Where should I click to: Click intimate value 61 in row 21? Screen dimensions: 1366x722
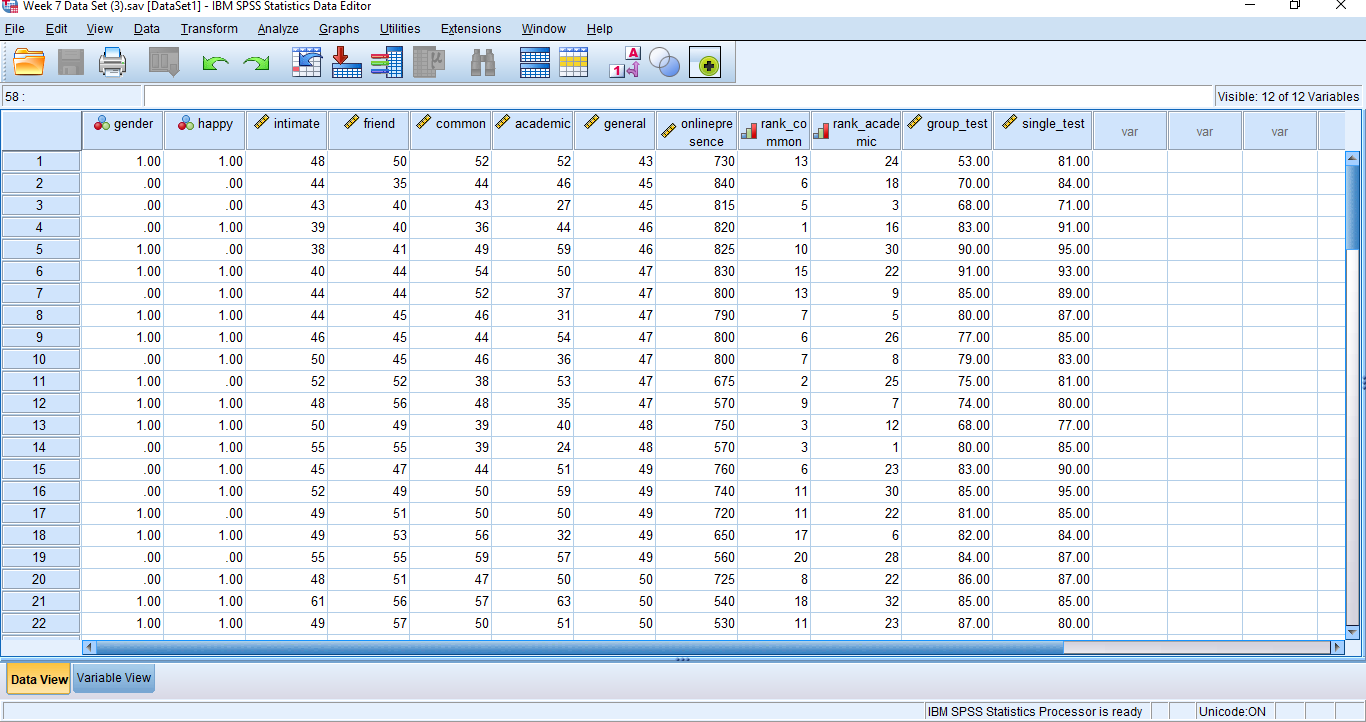287,602
